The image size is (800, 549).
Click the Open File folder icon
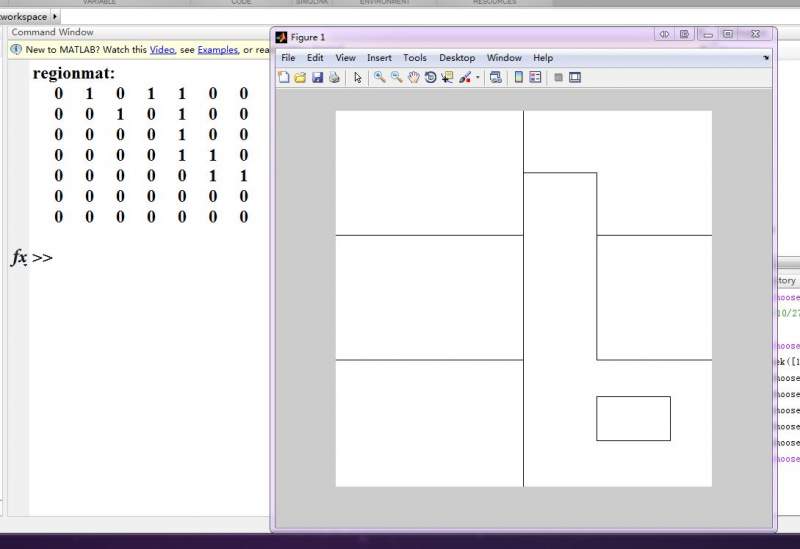300,78
